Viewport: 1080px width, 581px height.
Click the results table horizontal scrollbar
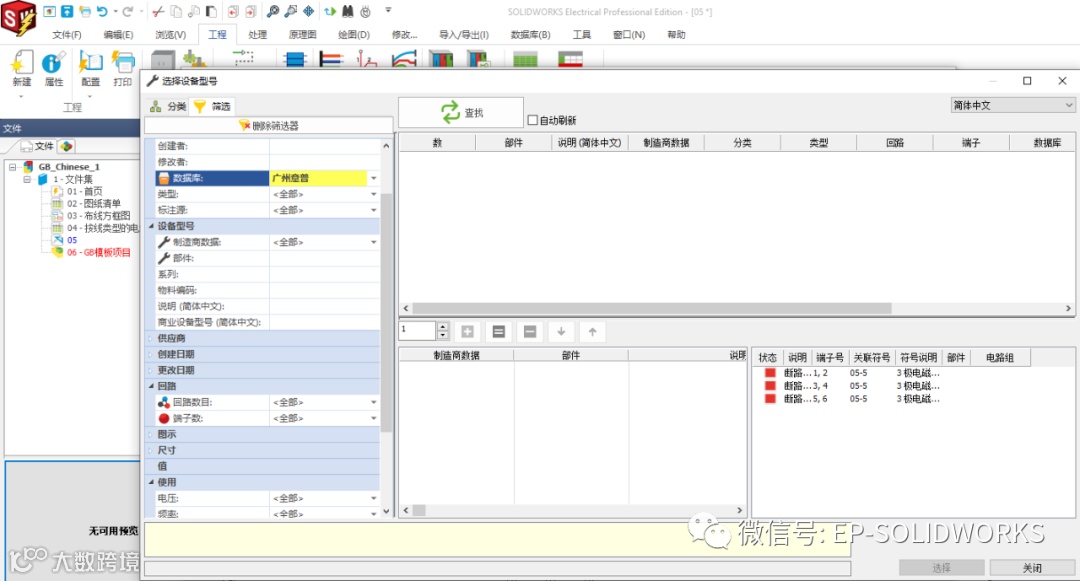point(652,308)
